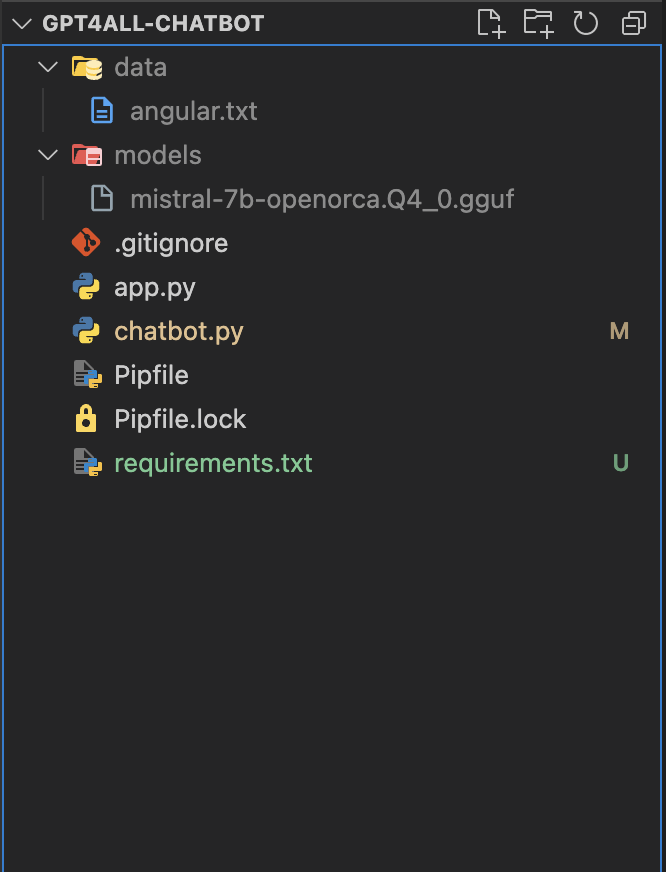Click the git icon beside .gitignore

[86, 242]
